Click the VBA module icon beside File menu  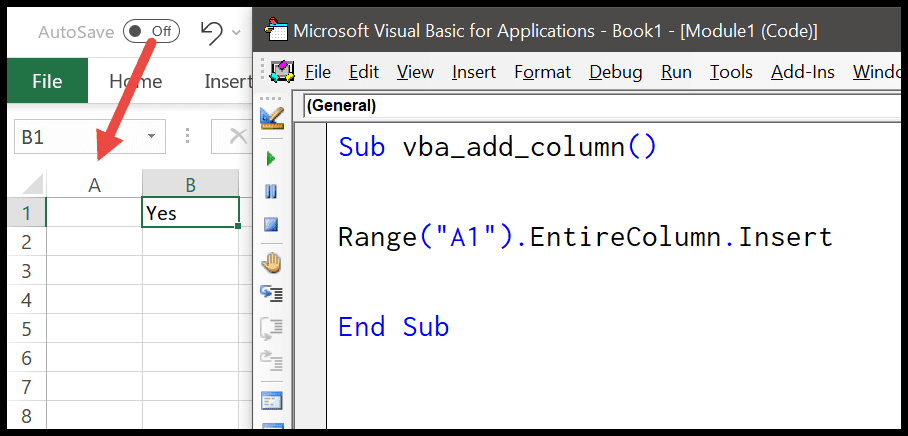pyautogui.click(x=283, y=72)
